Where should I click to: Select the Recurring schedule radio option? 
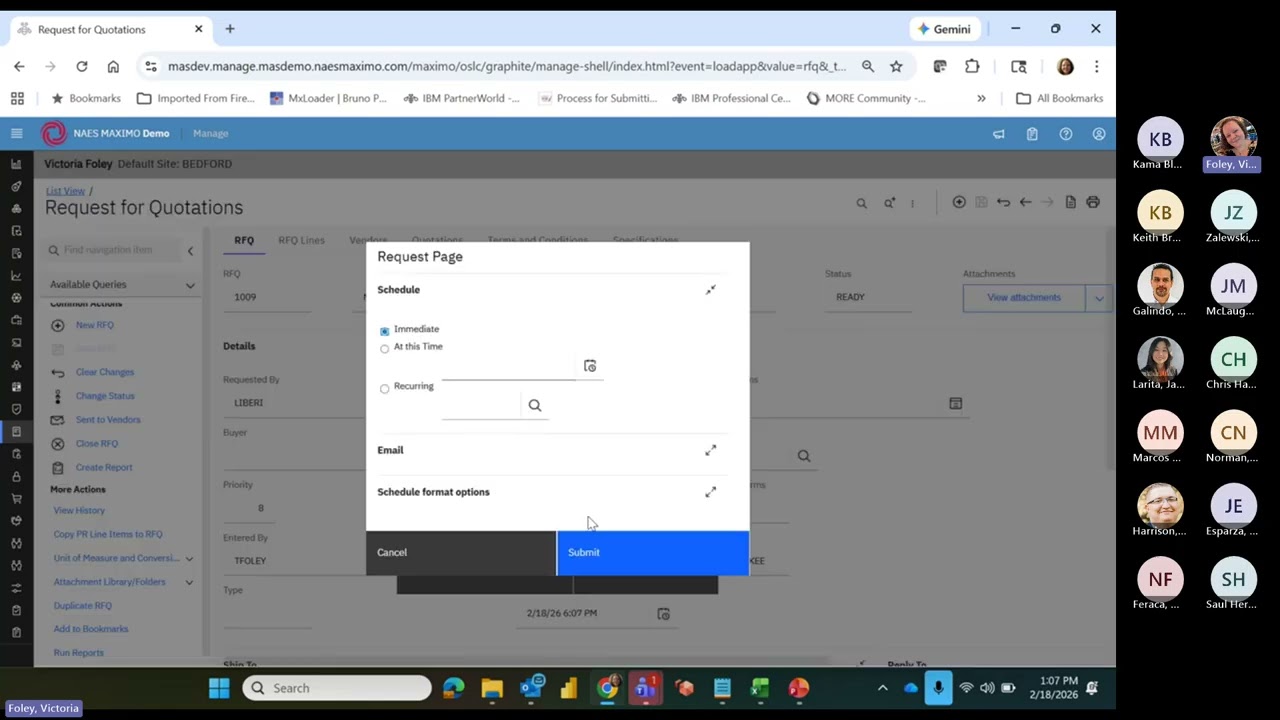[x=384, y=388]
